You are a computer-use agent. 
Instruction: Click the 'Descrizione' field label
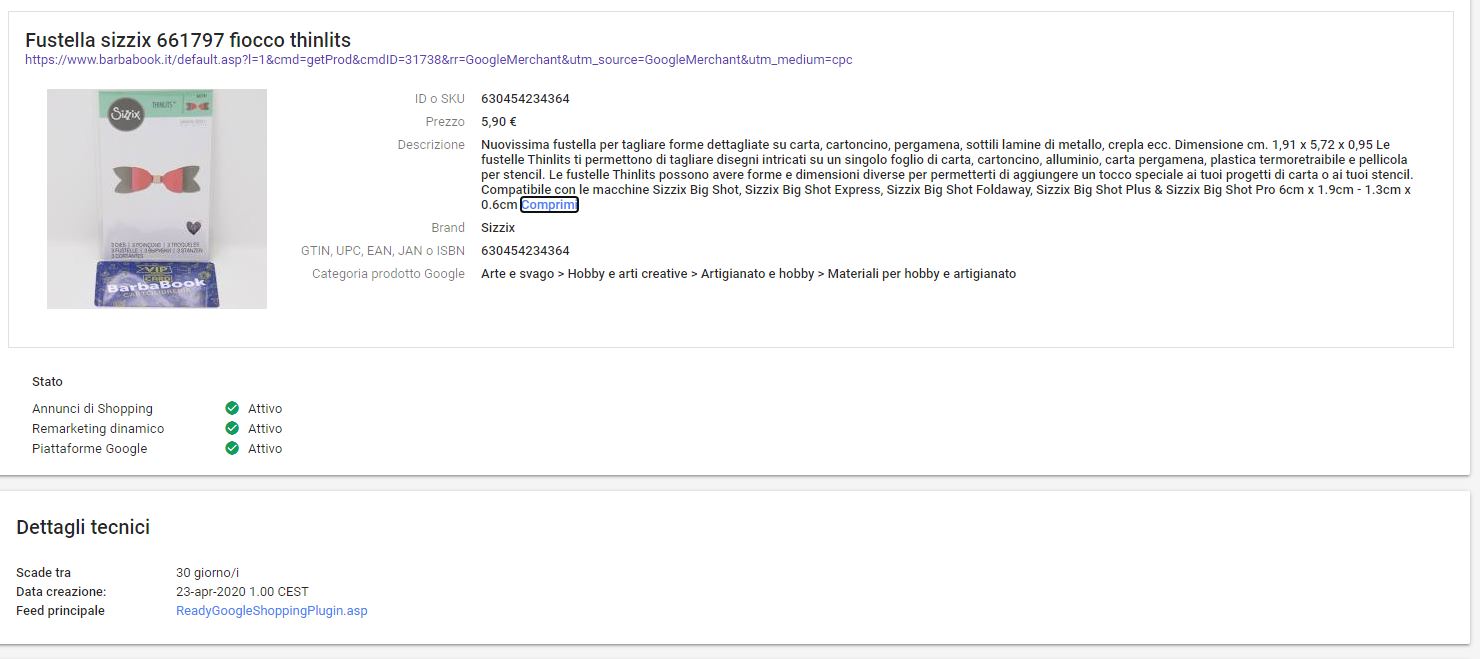coord(431,145)
